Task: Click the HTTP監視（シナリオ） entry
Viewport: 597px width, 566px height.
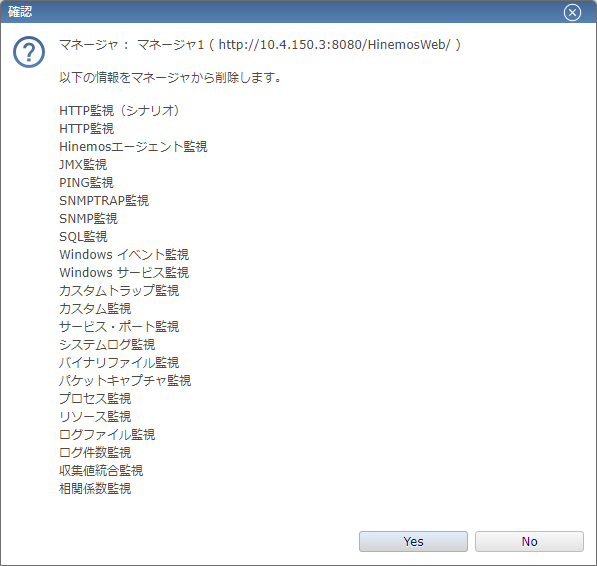Action: click(119, 111)
